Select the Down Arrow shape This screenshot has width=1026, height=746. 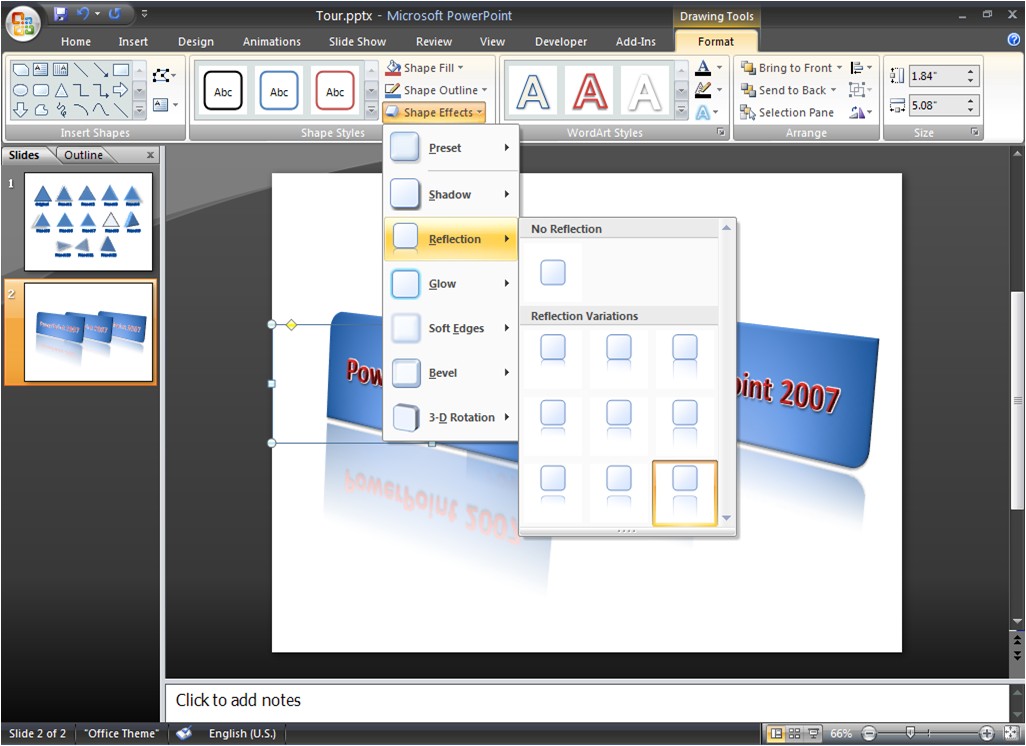(x=20, y=110)
